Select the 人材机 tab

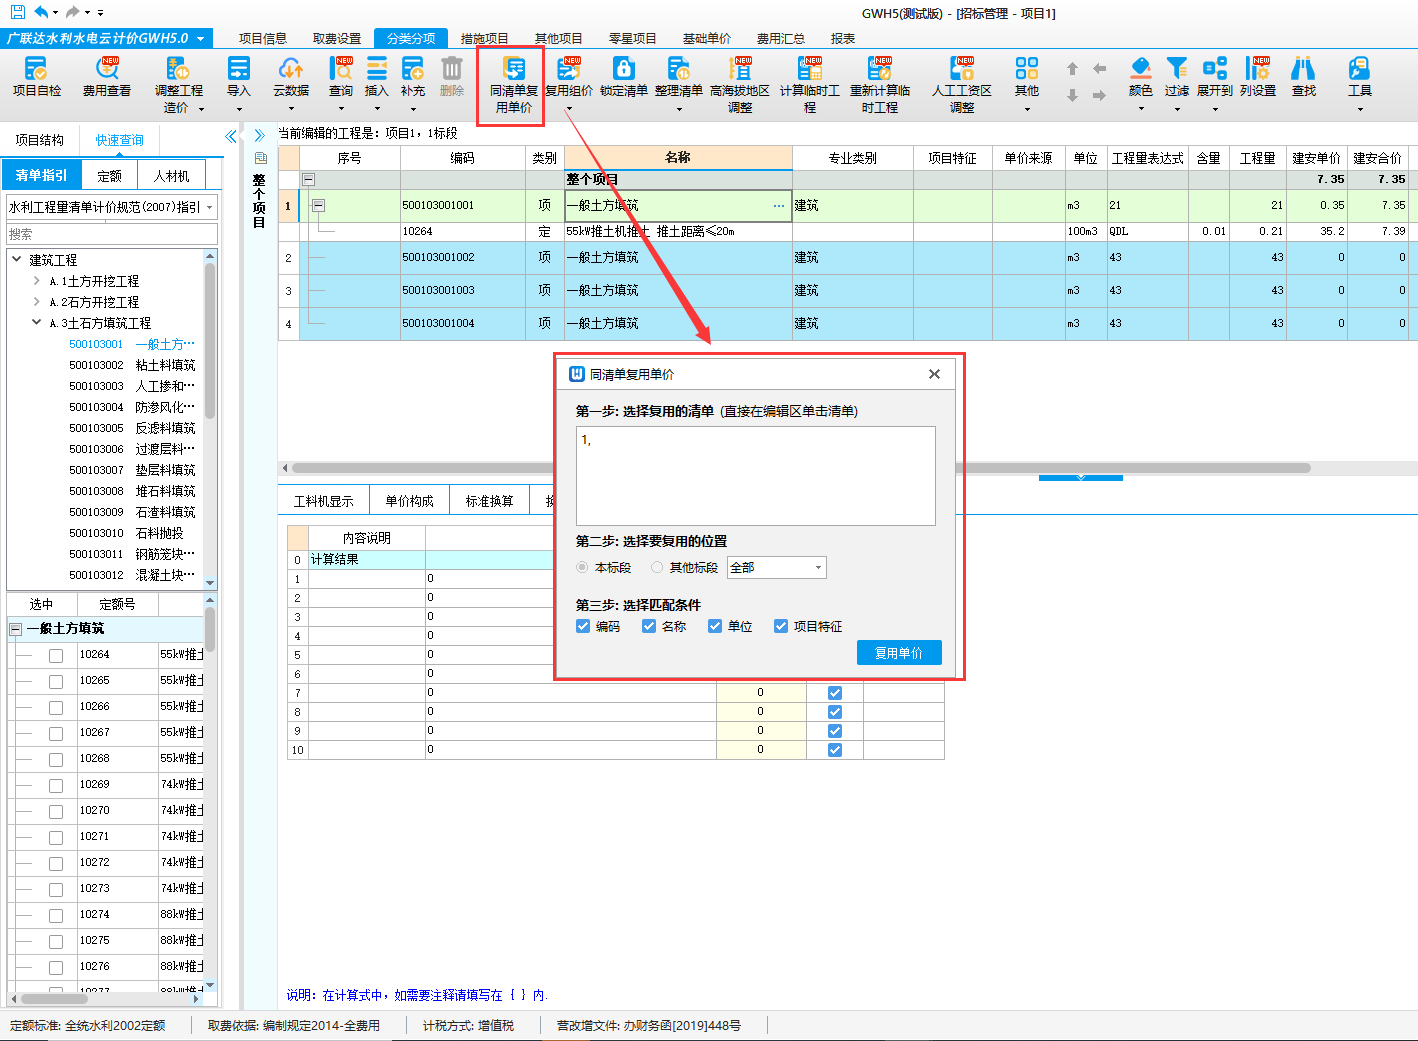point(171,175)
